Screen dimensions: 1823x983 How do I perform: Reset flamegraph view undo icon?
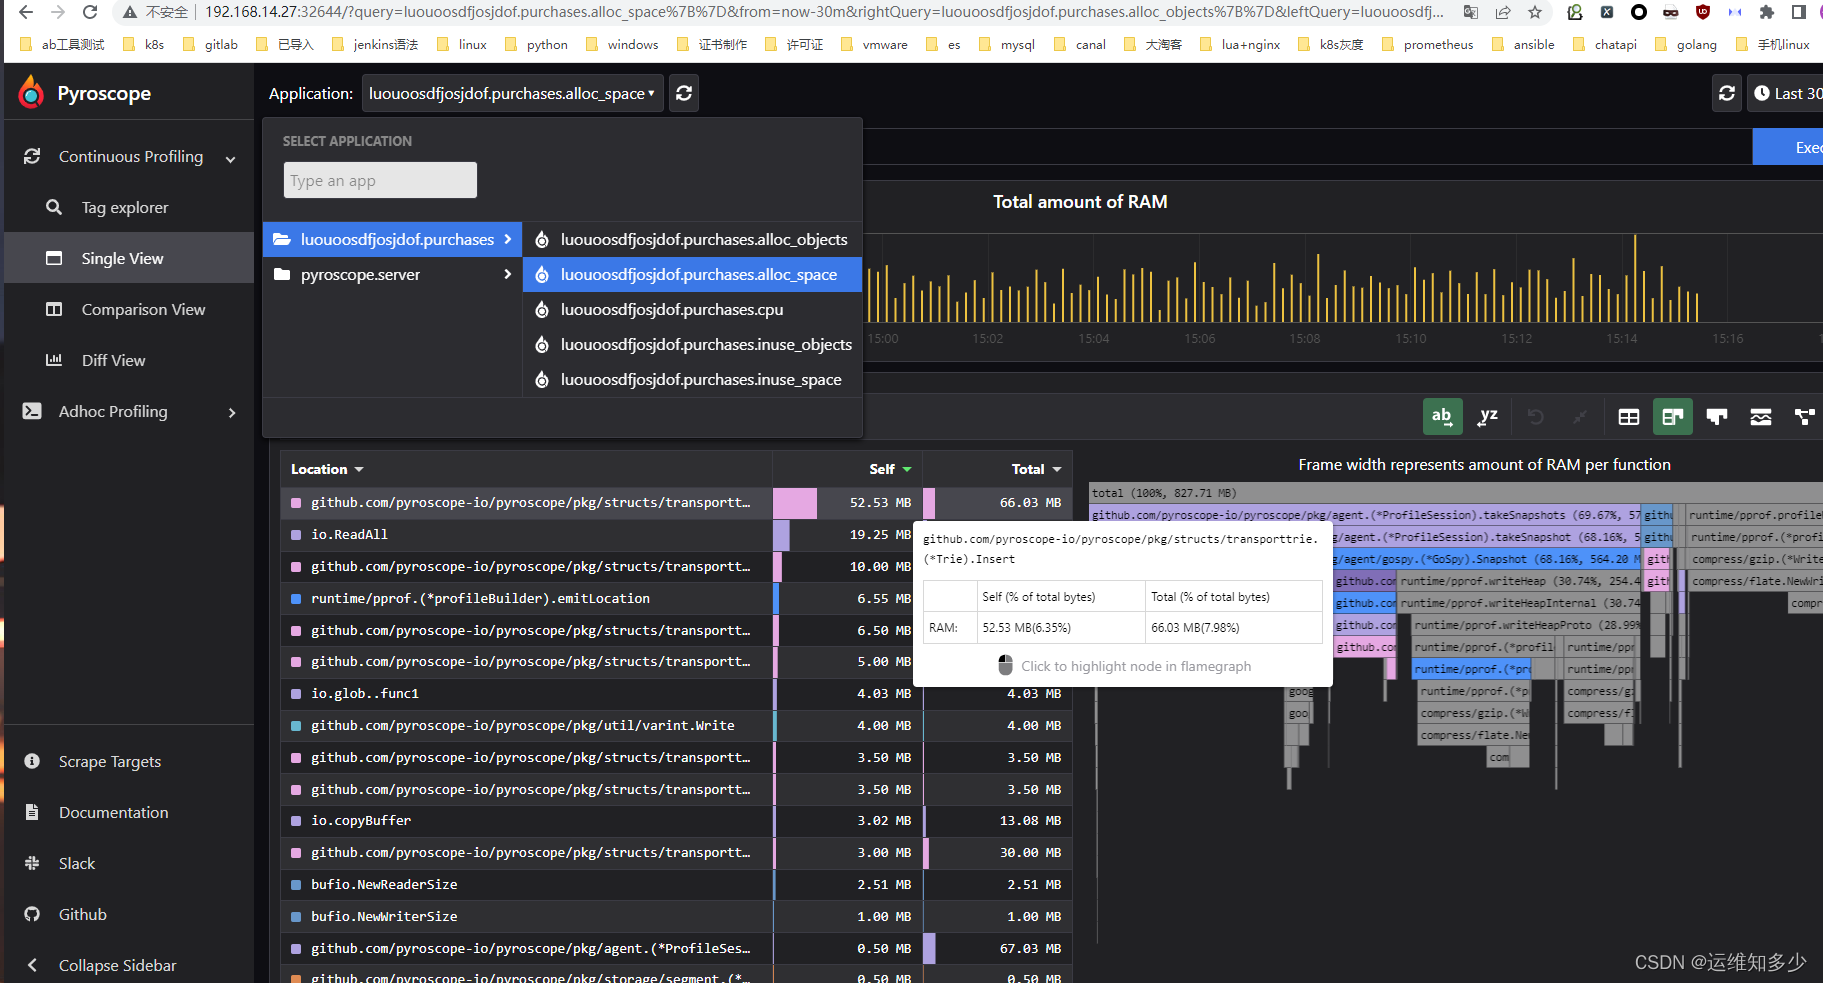click(x=1536, y=416)
